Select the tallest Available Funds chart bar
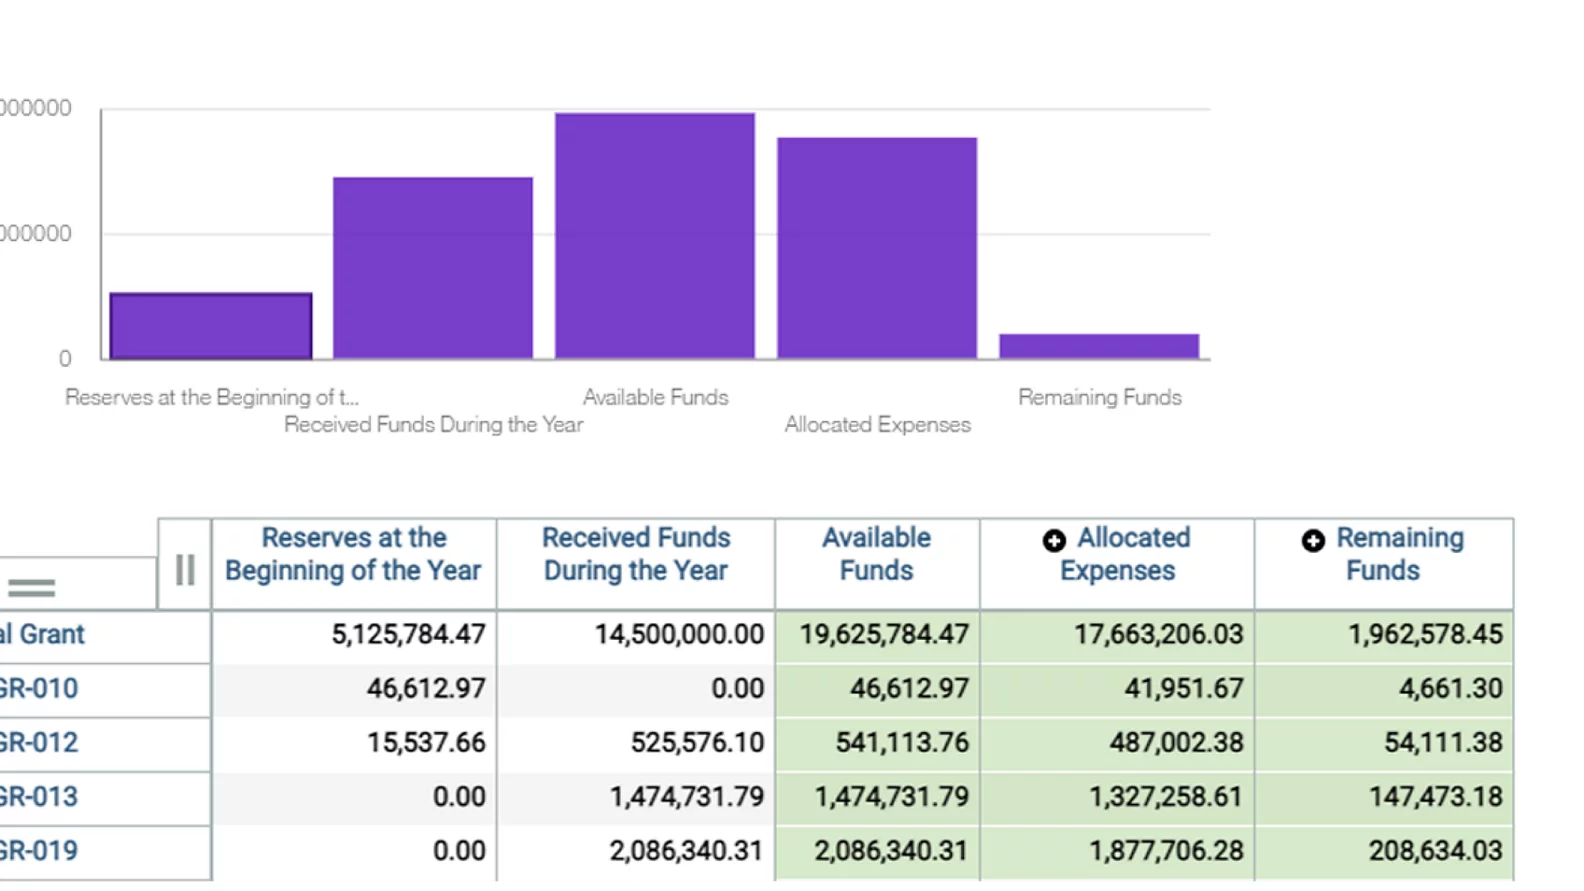Screen dimensions: 1584x891 pos(655,236)
